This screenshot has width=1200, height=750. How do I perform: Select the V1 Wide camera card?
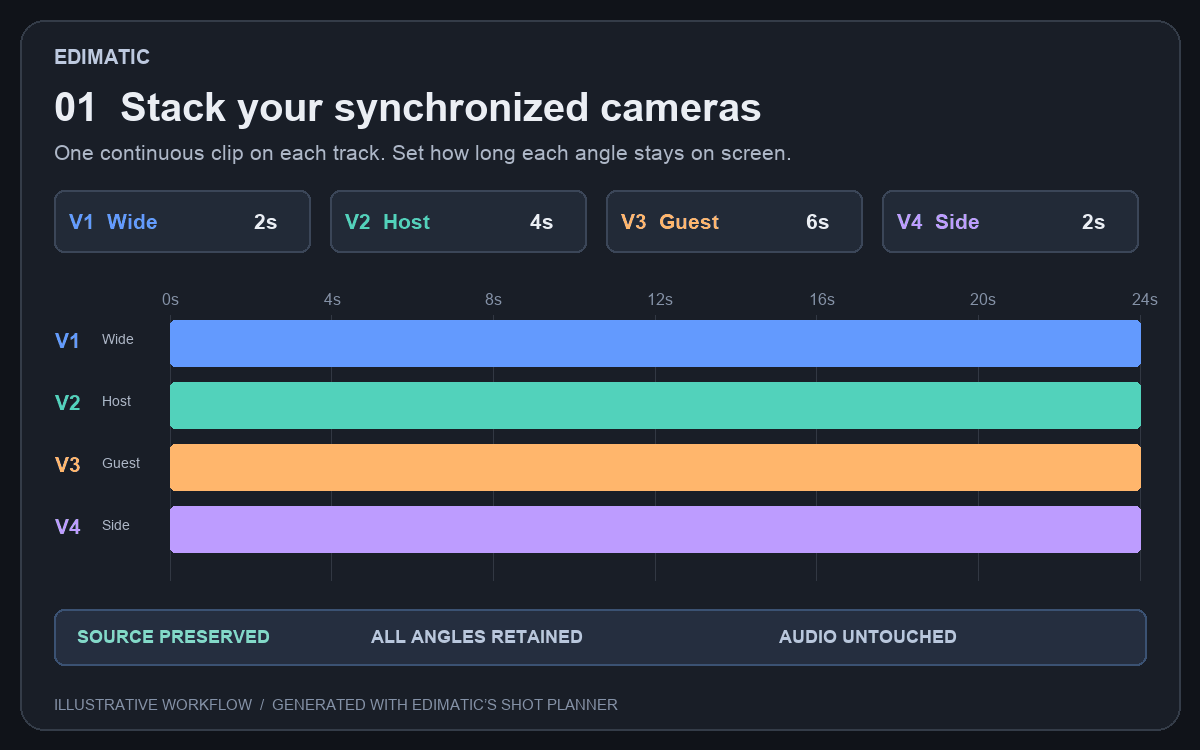tap(182, 221)
